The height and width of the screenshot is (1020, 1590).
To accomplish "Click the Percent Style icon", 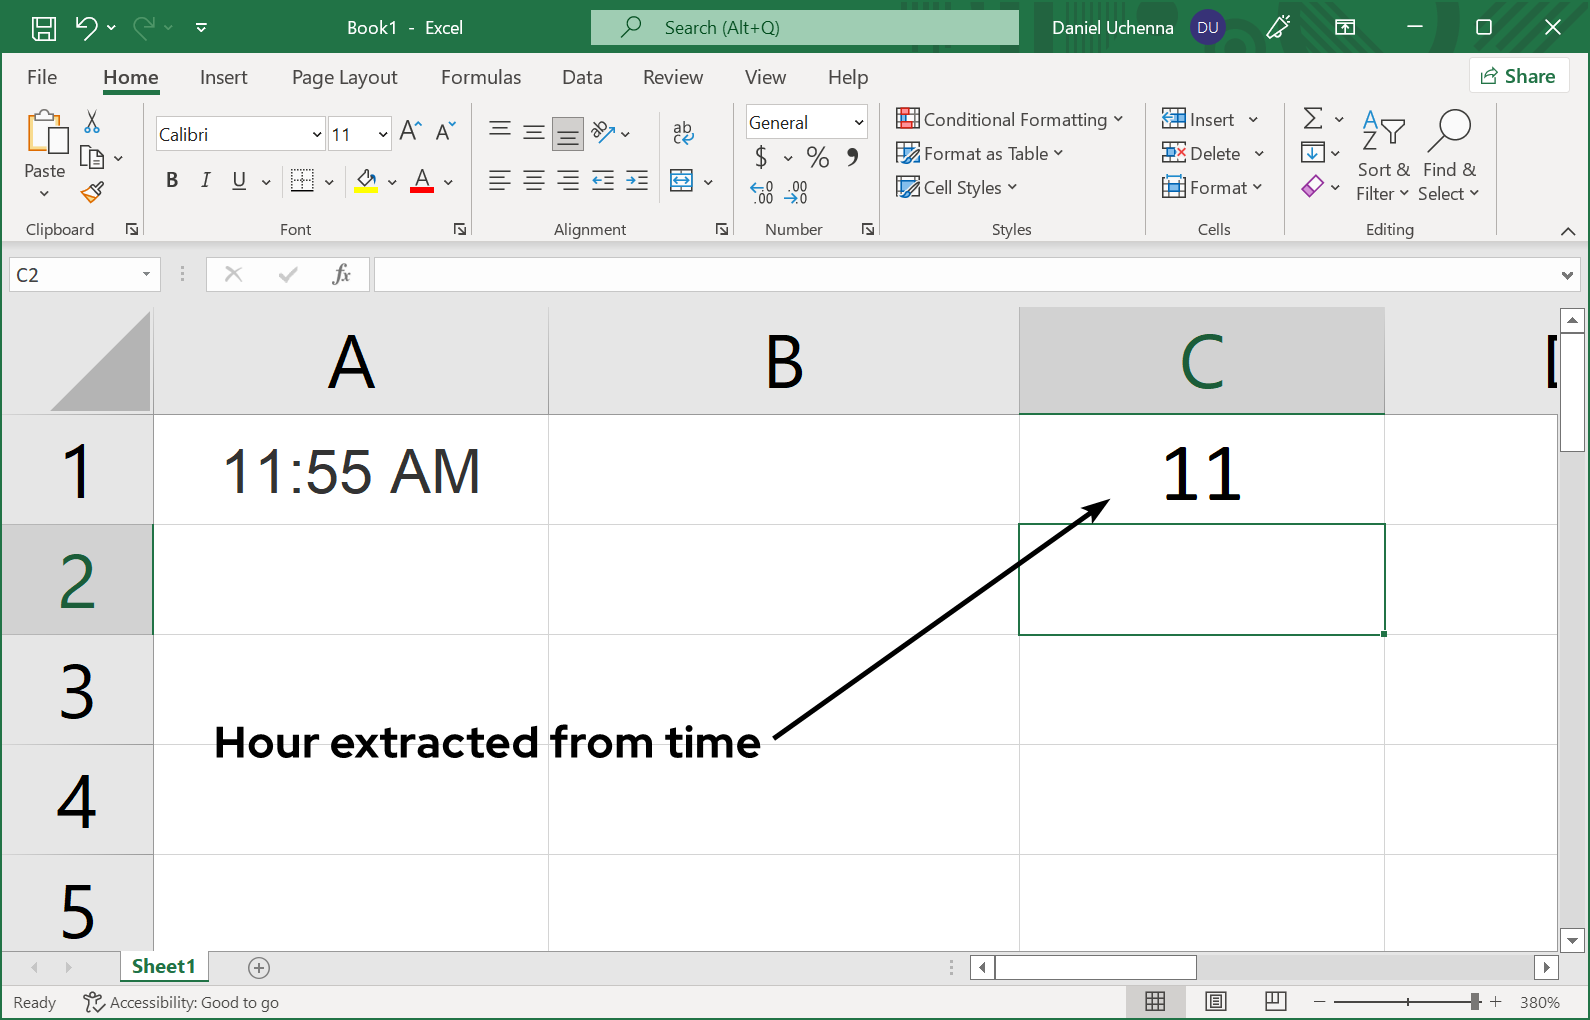I will click(x=817, y=157).
